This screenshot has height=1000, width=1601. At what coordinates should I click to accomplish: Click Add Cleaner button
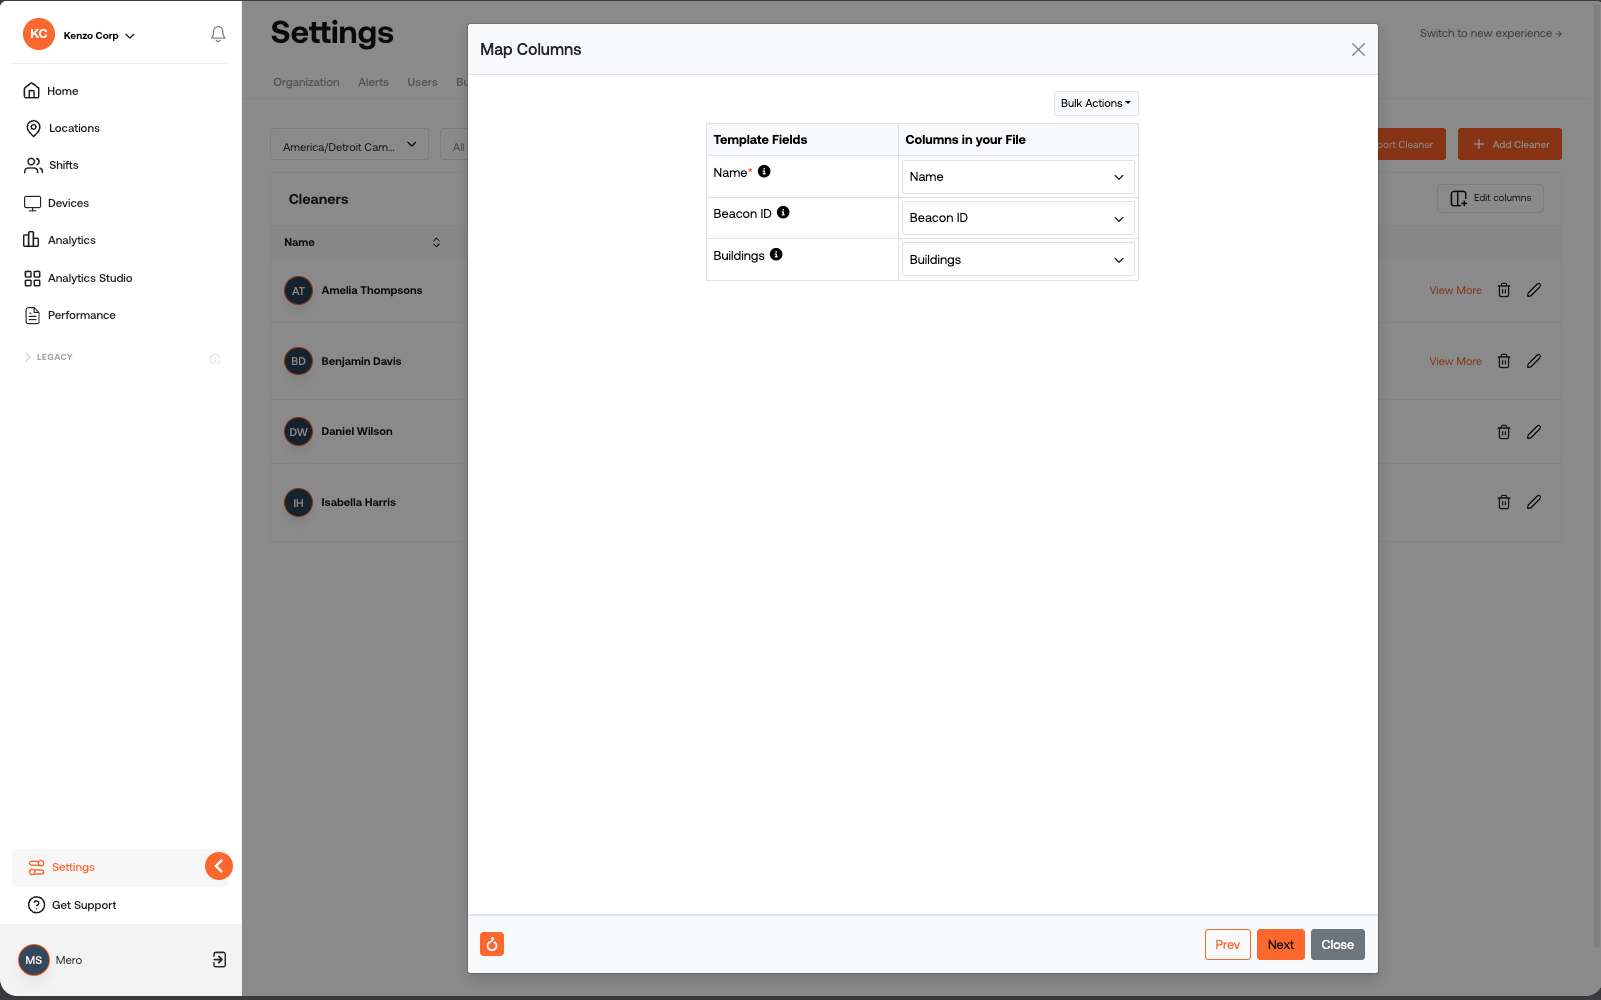1510,144
